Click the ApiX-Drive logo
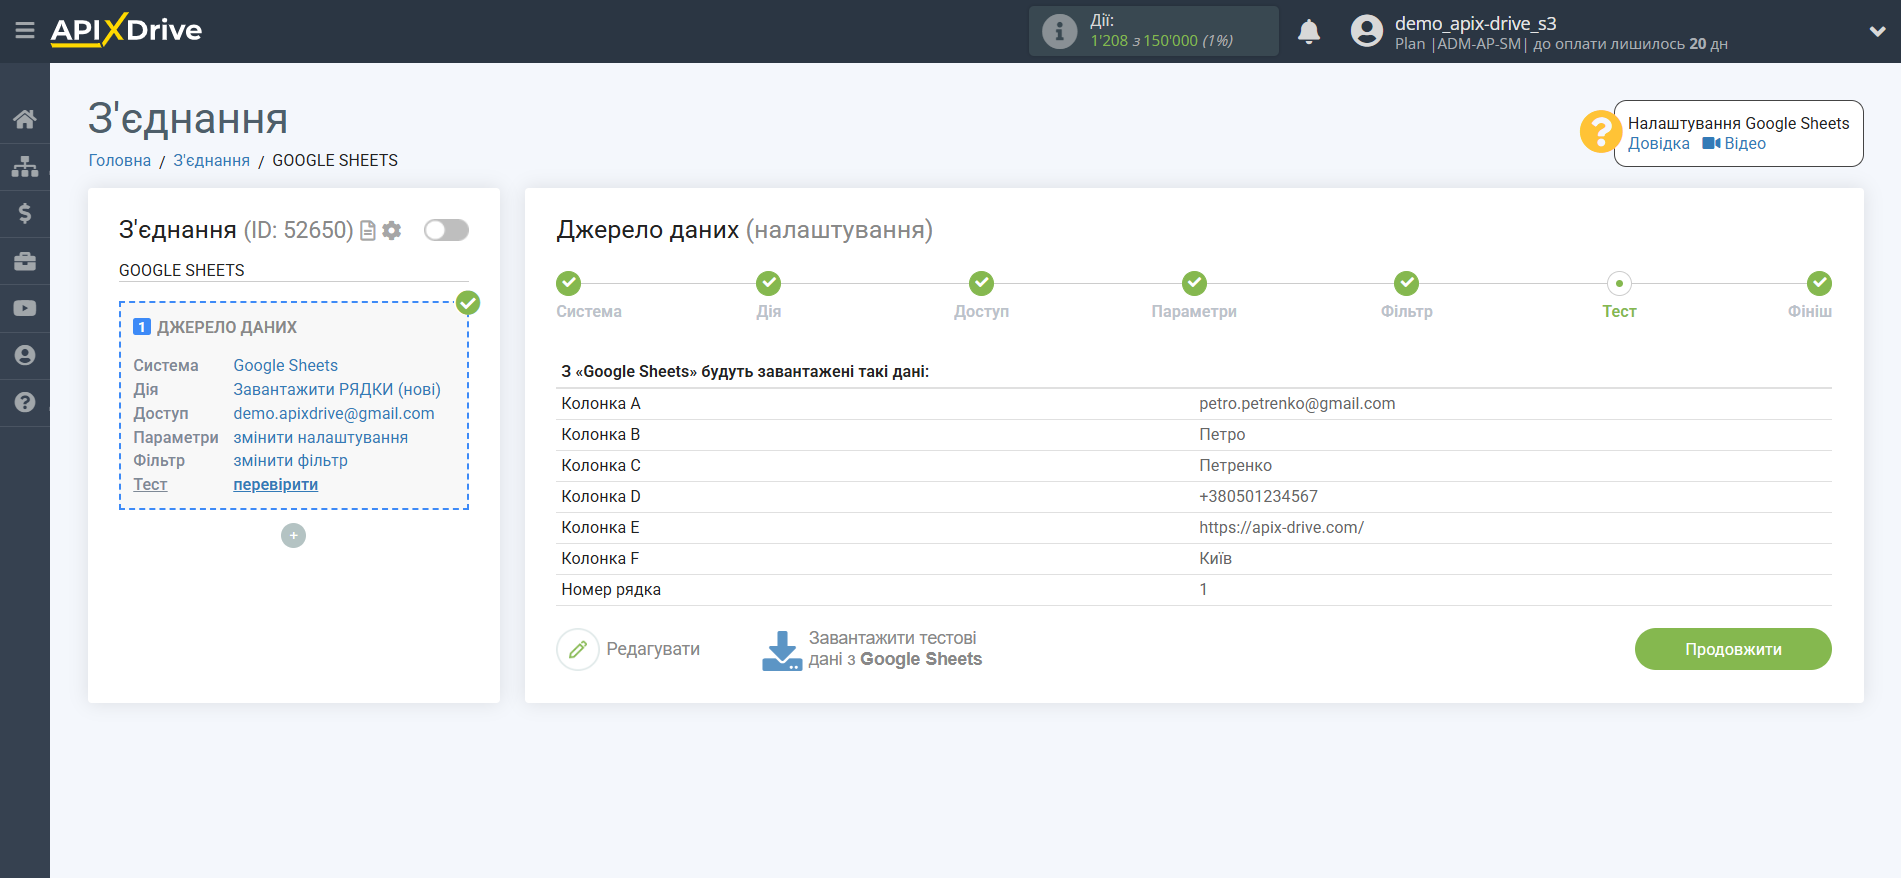The height and width of the screenshot is (878, 1901). click(126, 30)
